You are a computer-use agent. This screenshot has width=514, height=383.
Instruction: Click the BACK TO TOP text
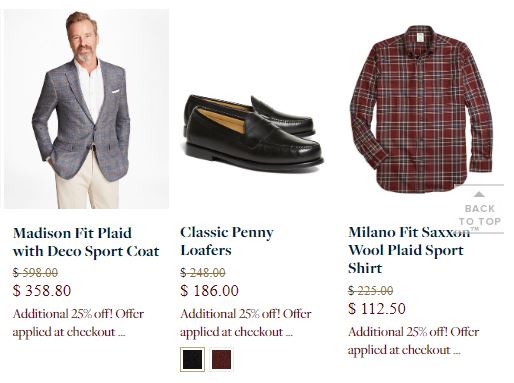point(480,215)
